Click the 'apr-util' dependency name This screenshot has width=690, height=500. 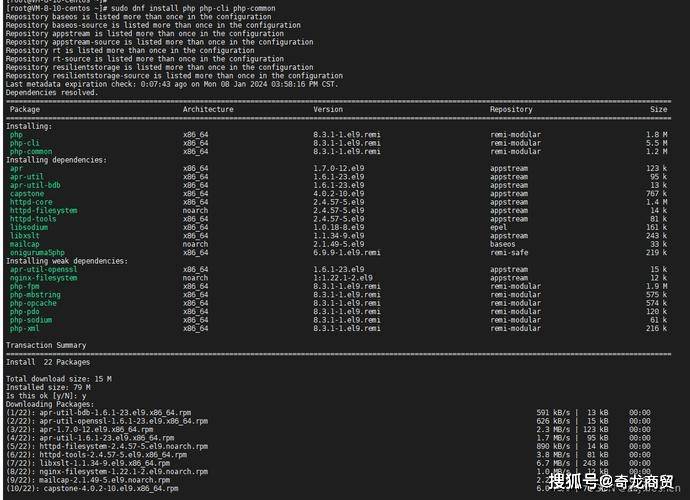[26, 176]
